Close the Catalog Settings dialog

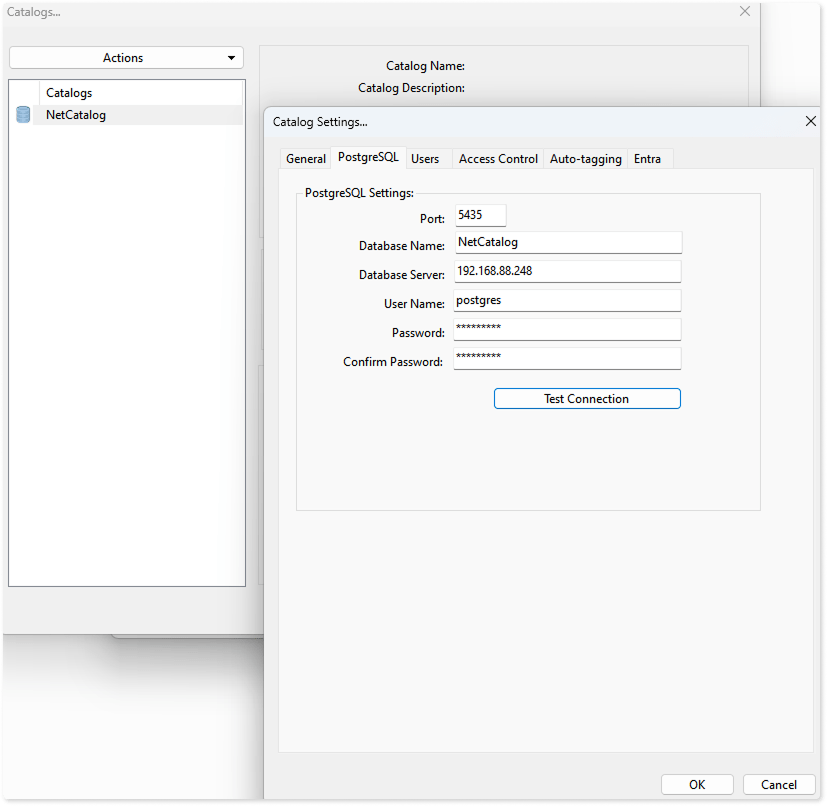click(x=811, y=121)
